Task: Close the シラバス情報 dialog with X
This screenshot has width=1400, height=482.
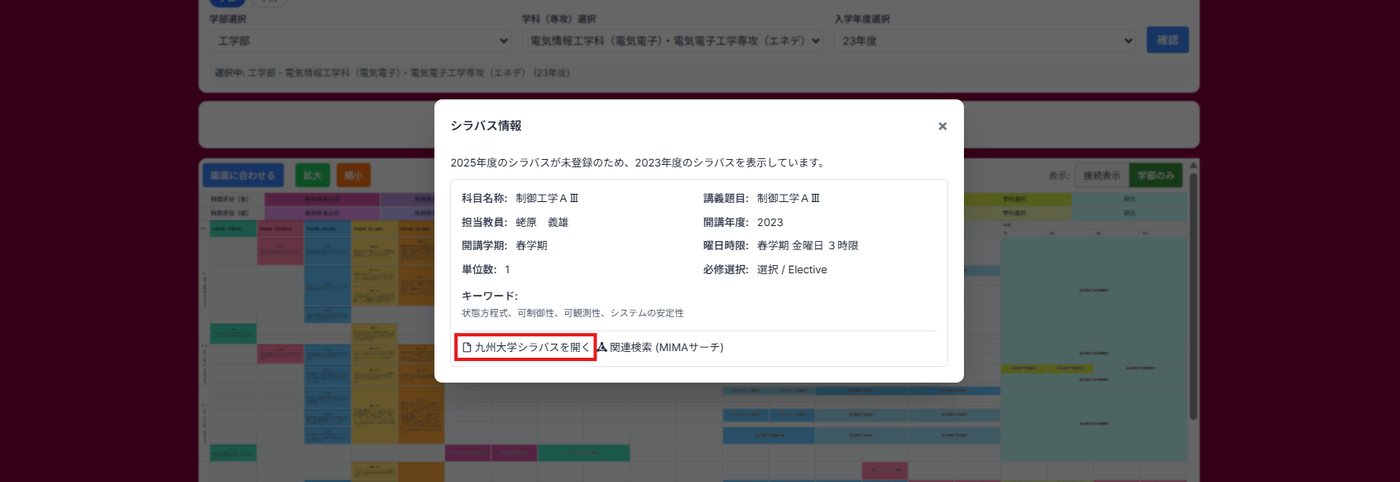Action: 942,126
